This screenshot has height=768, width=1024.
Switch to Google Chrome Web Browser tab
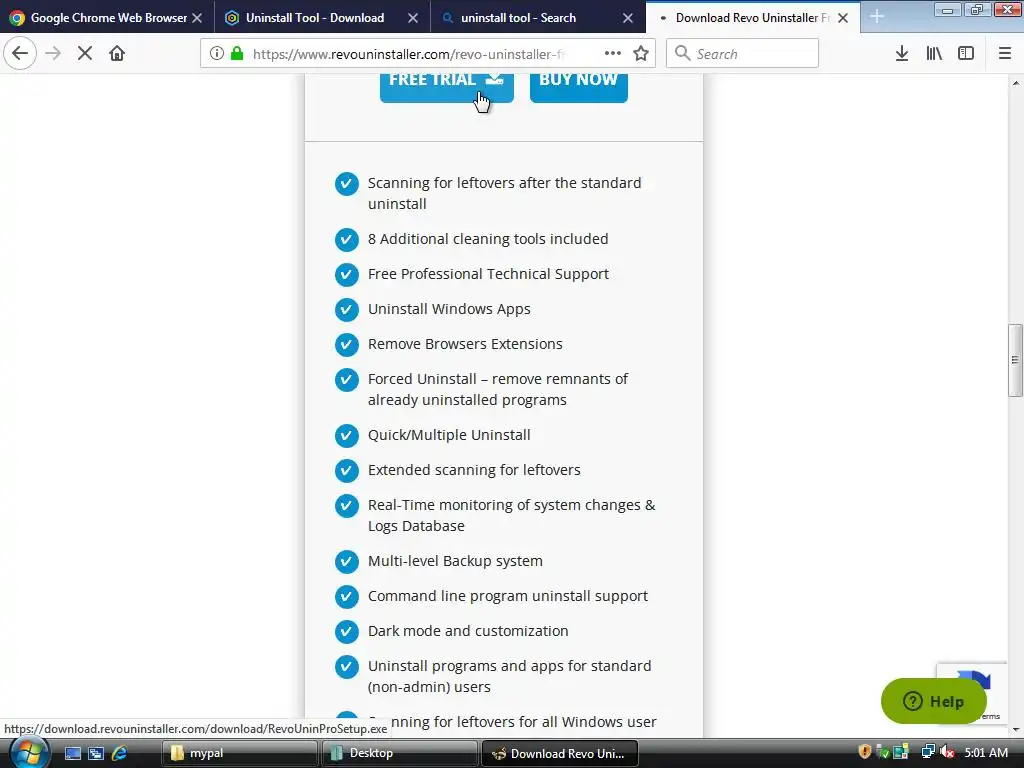point(108,18)
